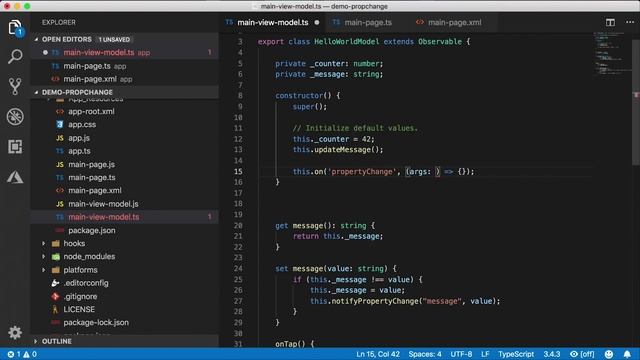Image resolution: width=640 pixels, height=360 pixels.
Task: Close unsaved main-view-model.ts tab via dot
Action: (x=317, y=22)
